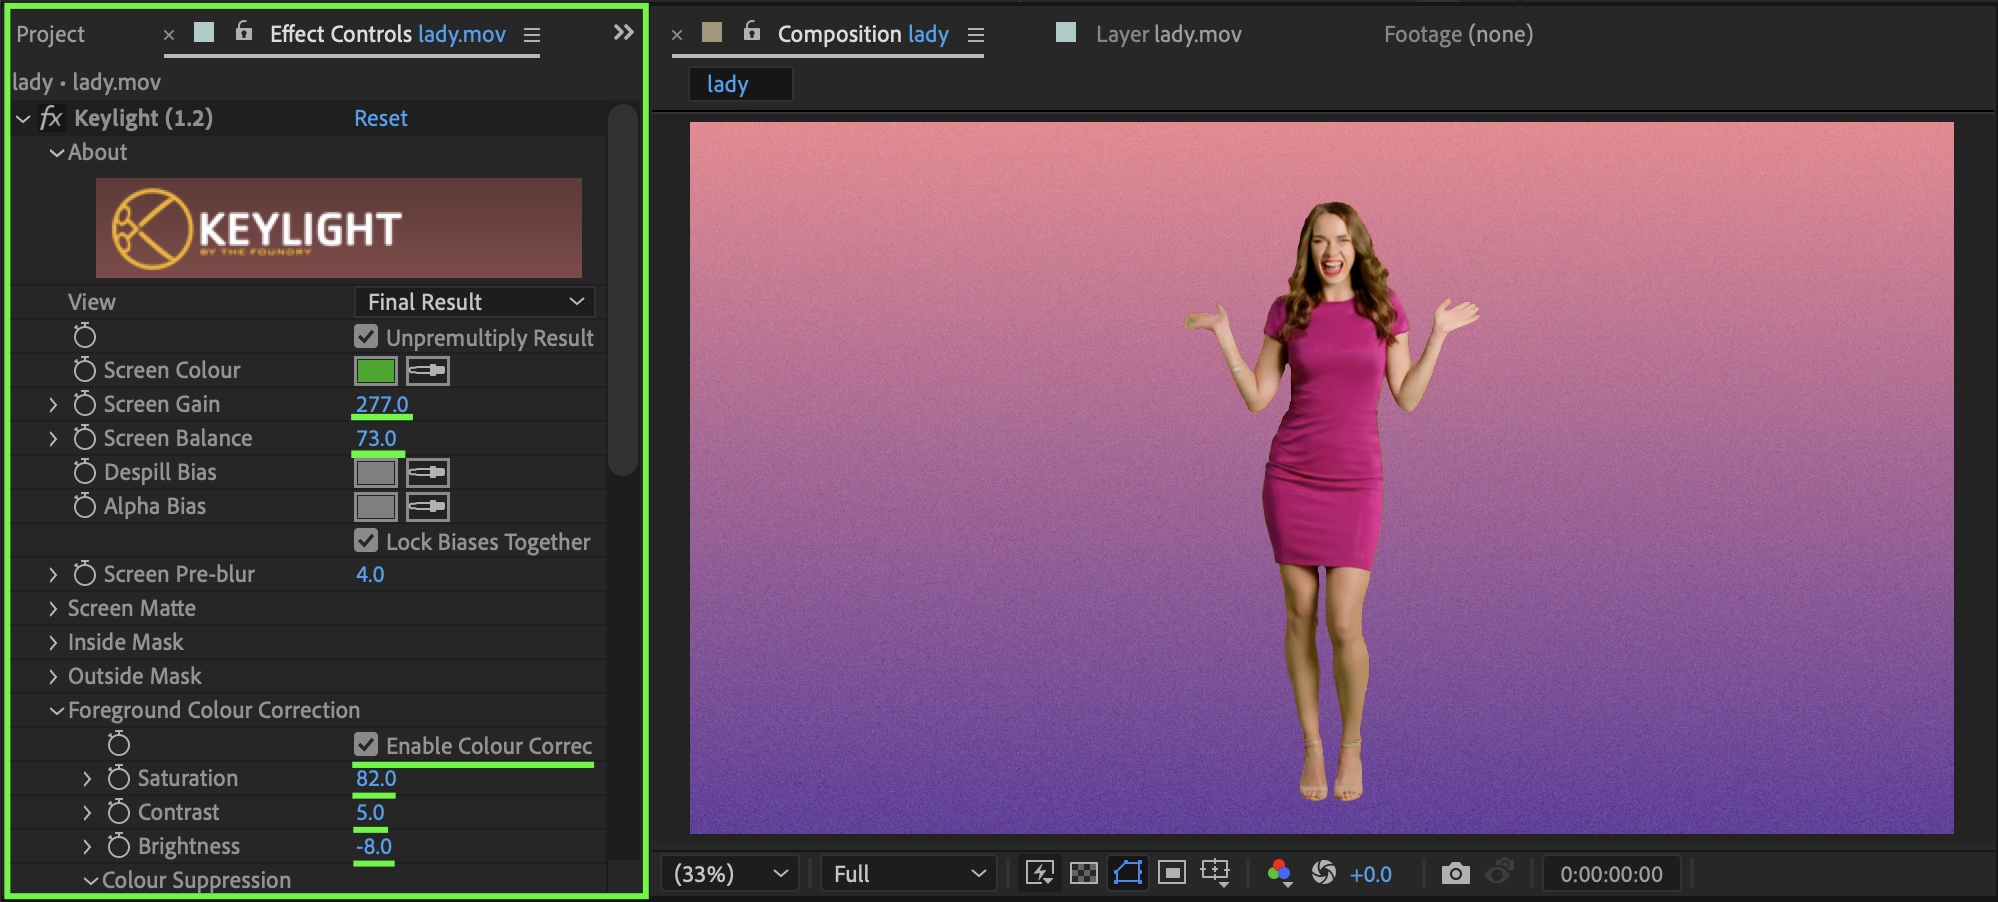
Task: Click the Reset Exposure aperture icon
Action: tap(1323, 873)
